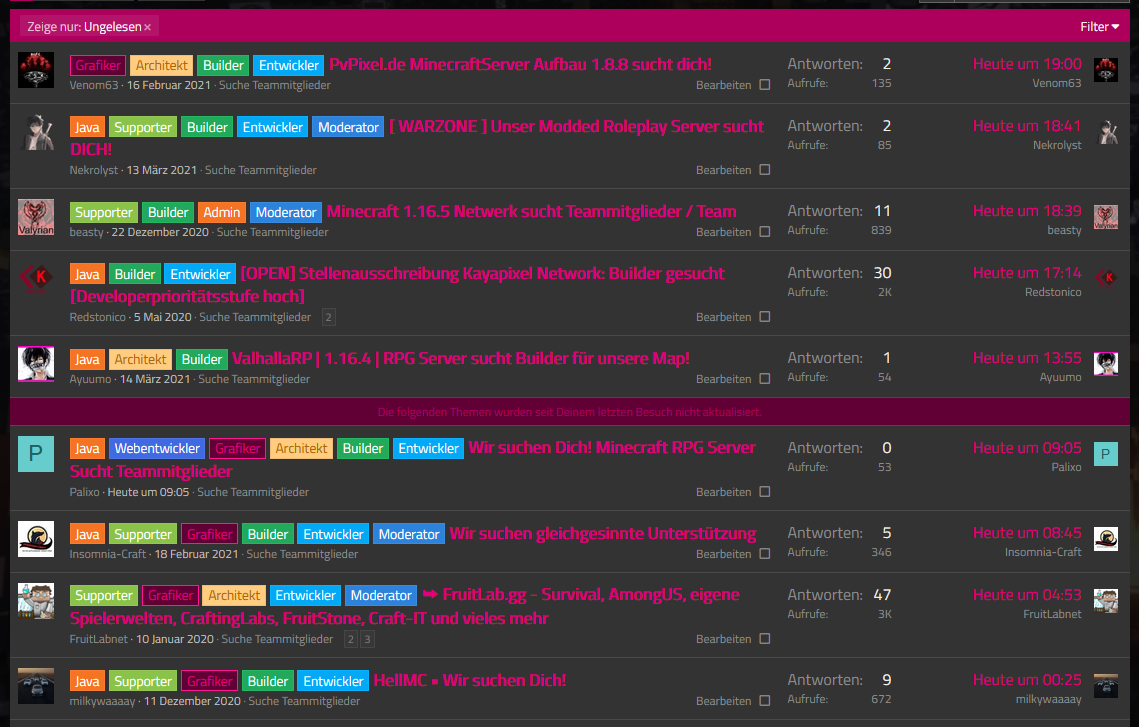Click Bearbeiten in PvPixel.de row
The height and width of the screenshot is (727, 1139).
point(723,85)
